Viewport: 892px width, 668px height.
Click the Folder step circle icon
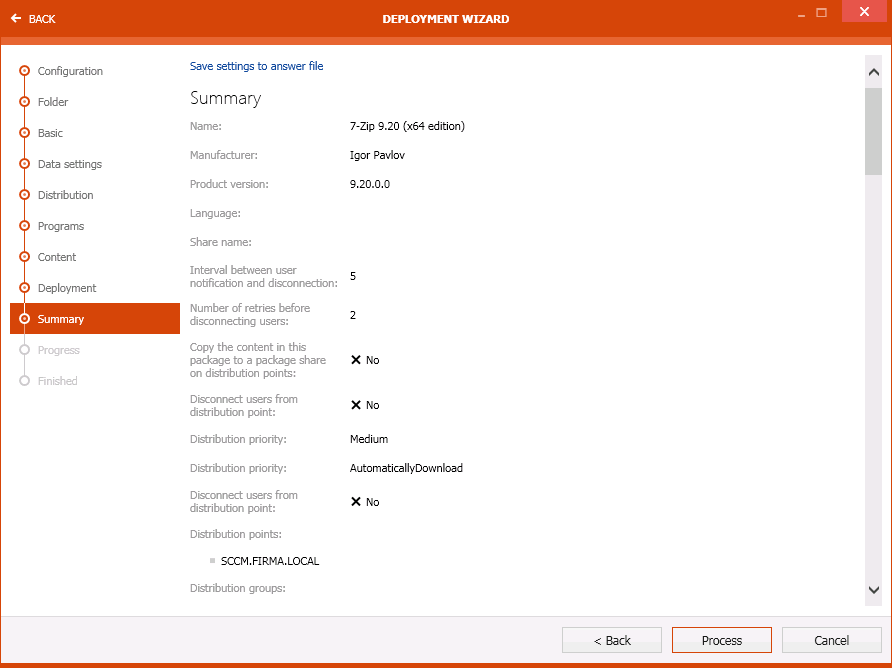[25, 102]
